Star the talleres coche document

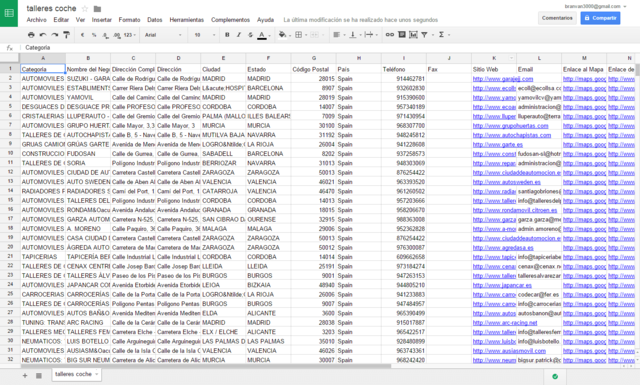click(85, 9)
